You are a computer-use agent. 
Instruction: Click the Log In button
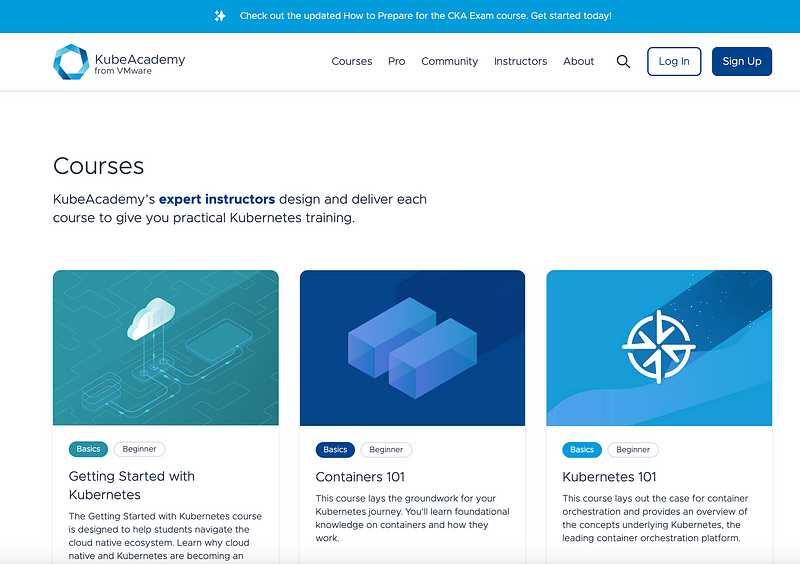(x=674, y=61)
